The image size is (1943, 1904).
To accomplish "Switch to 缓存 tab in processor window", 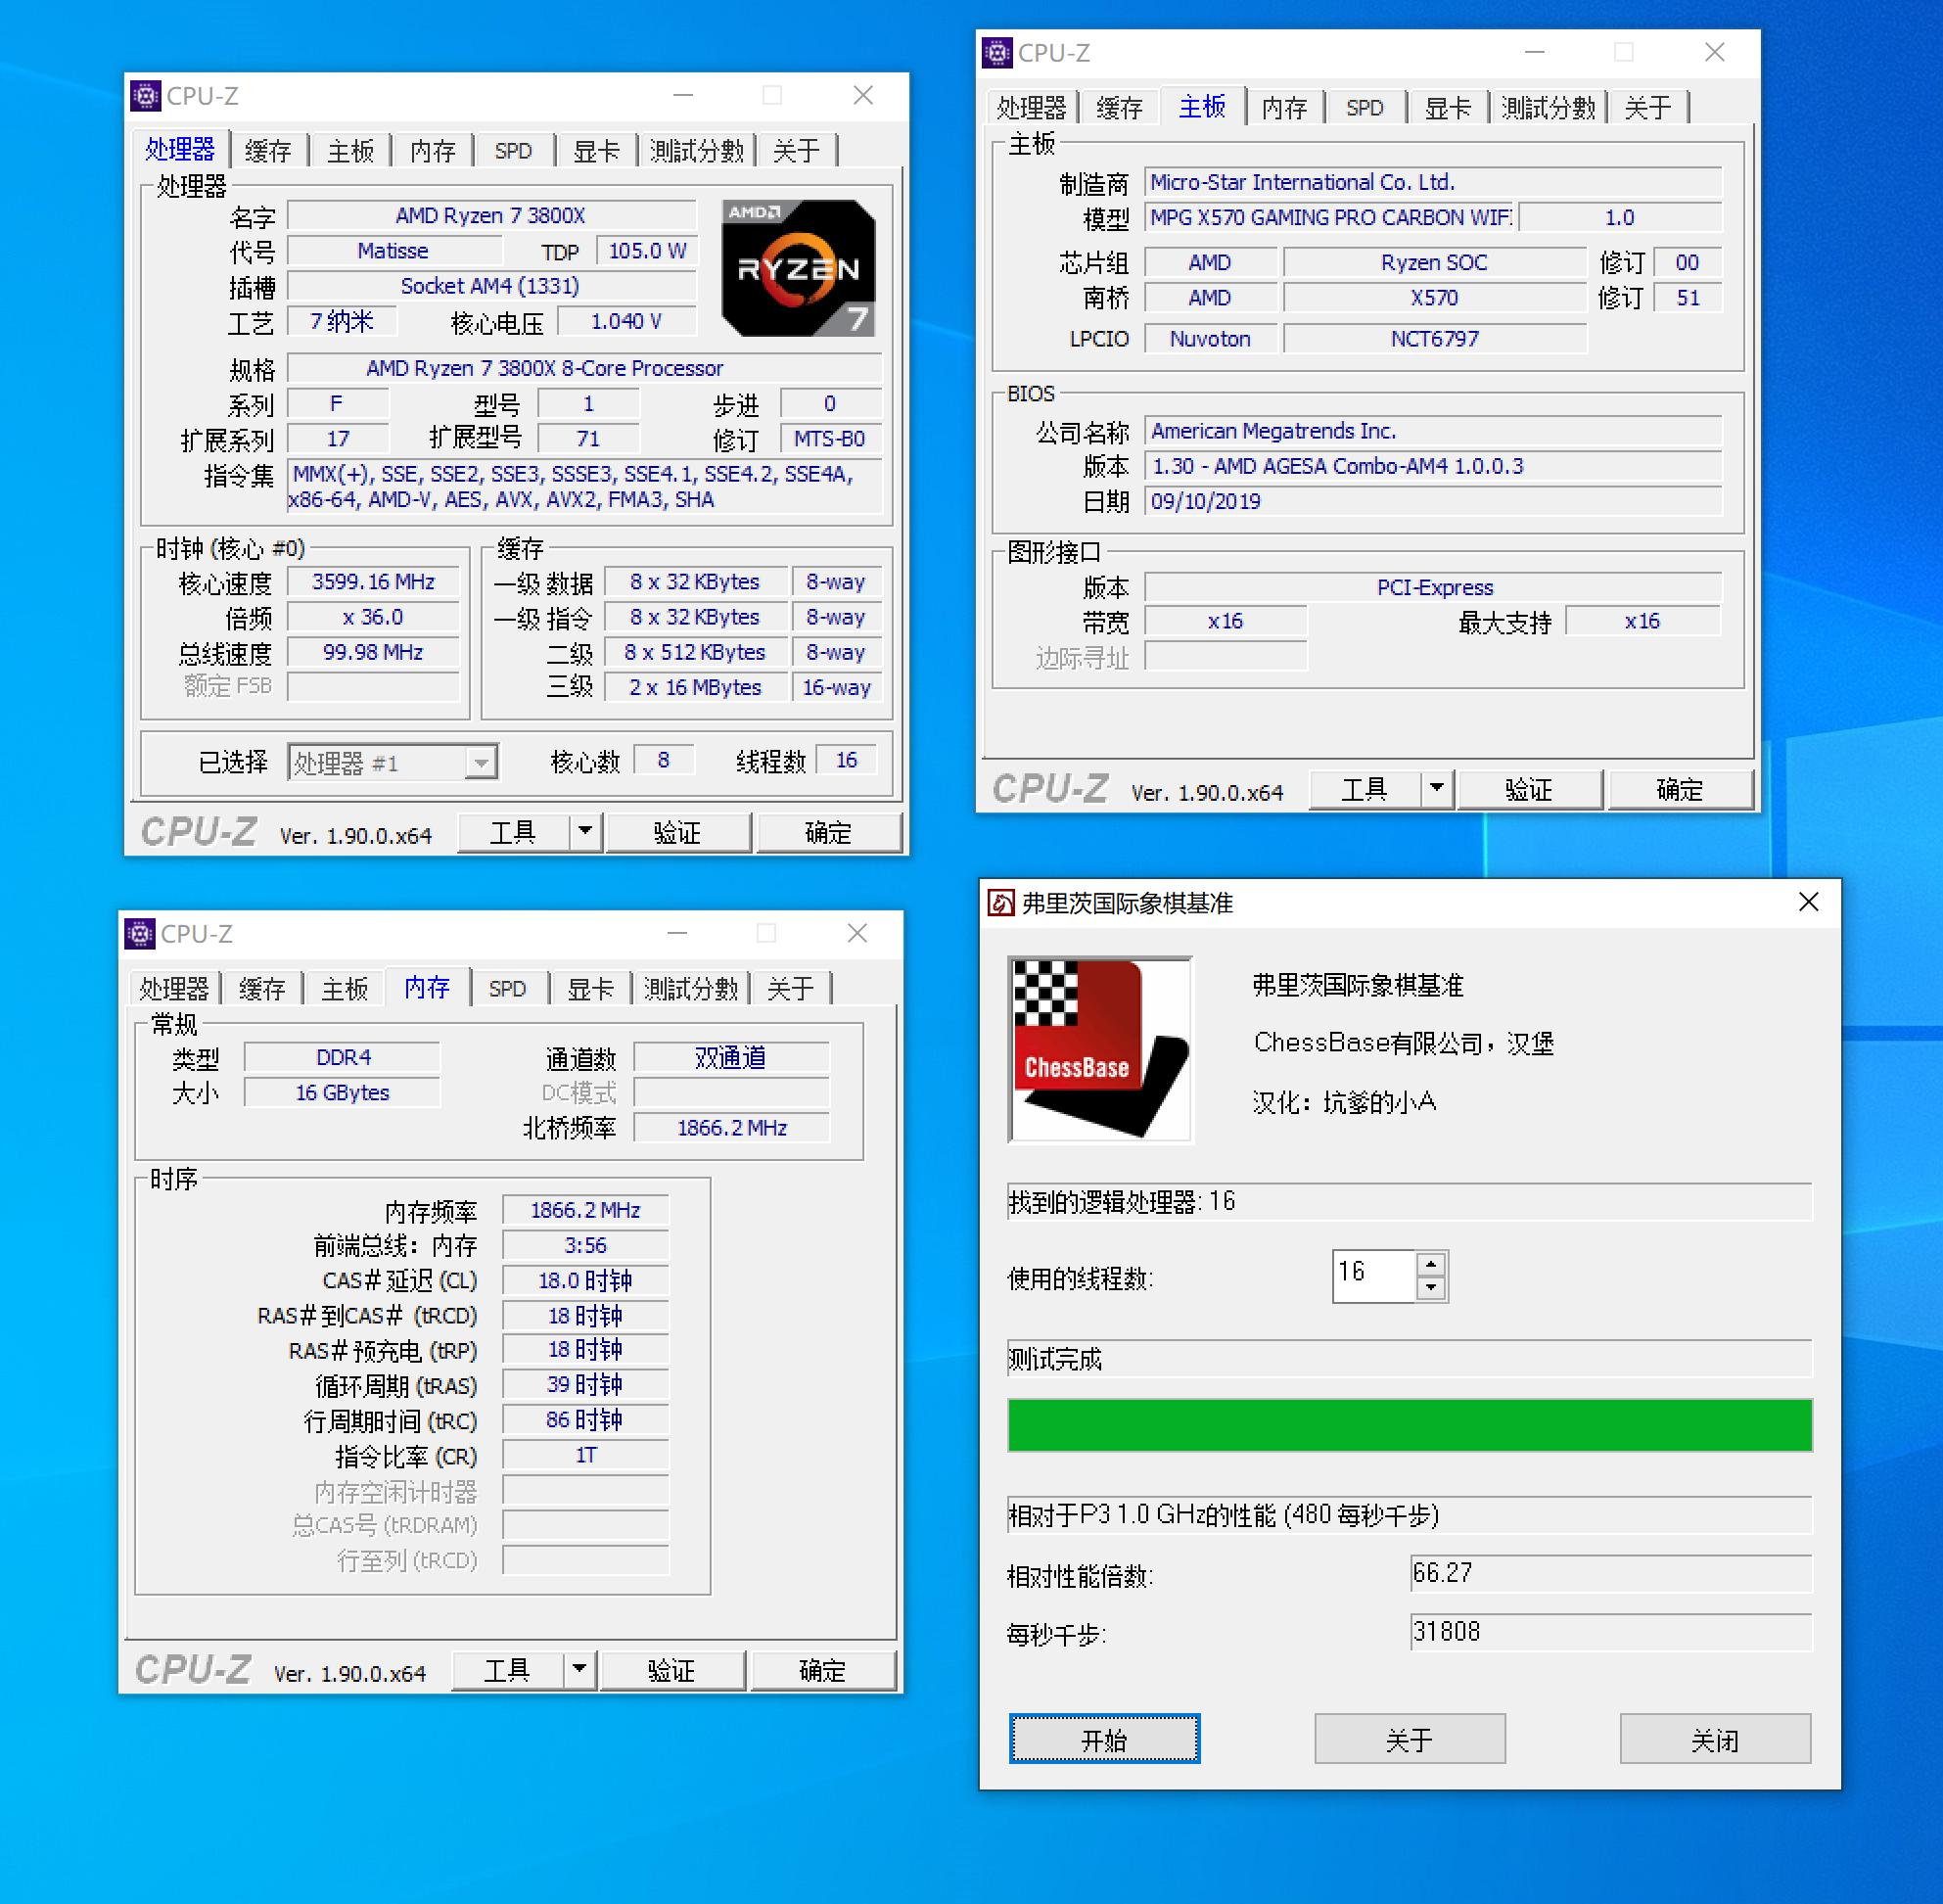I will coord(267,151).
